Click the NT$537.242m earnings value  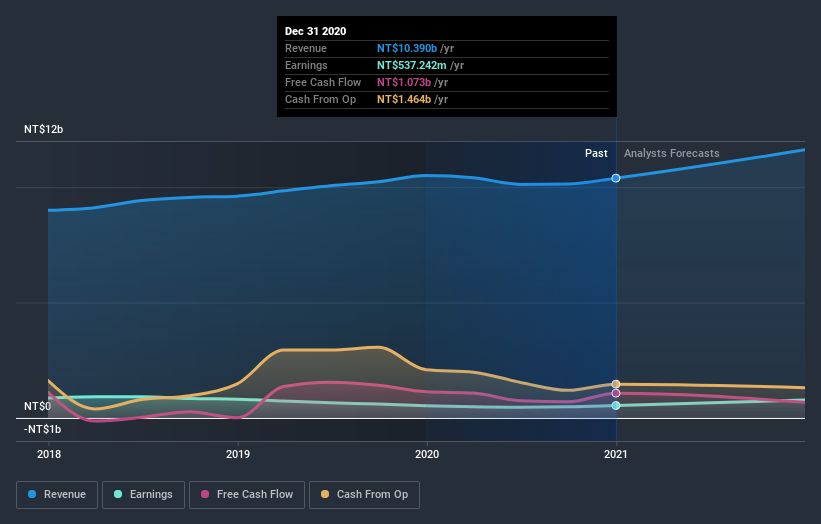click(x=412, y=65)
